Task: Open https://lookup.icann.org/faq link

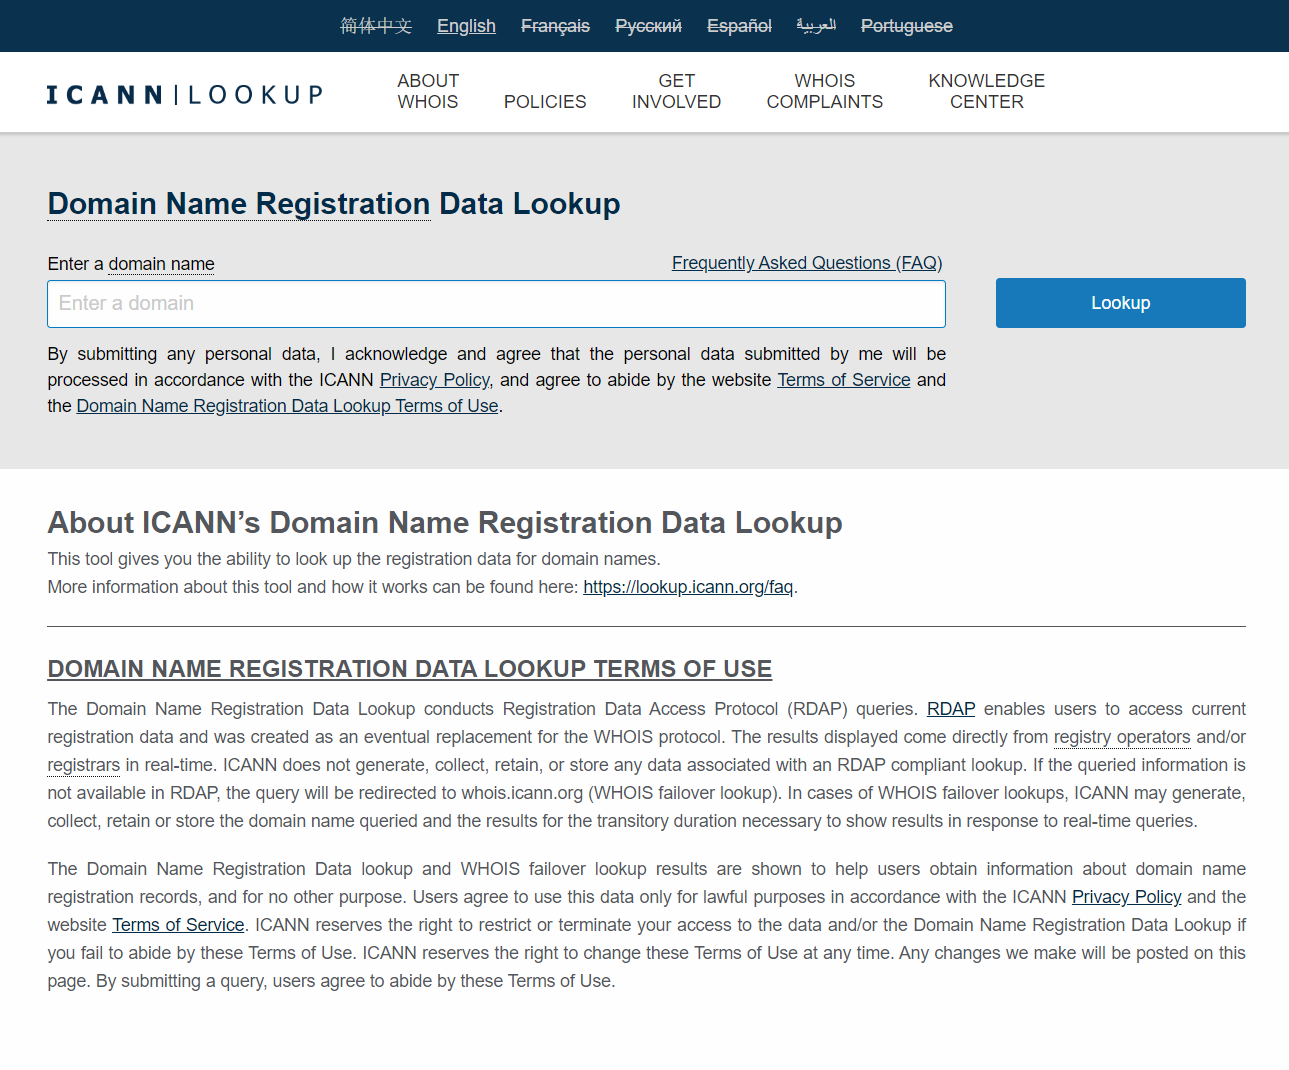Action: [x=688, y=587]
